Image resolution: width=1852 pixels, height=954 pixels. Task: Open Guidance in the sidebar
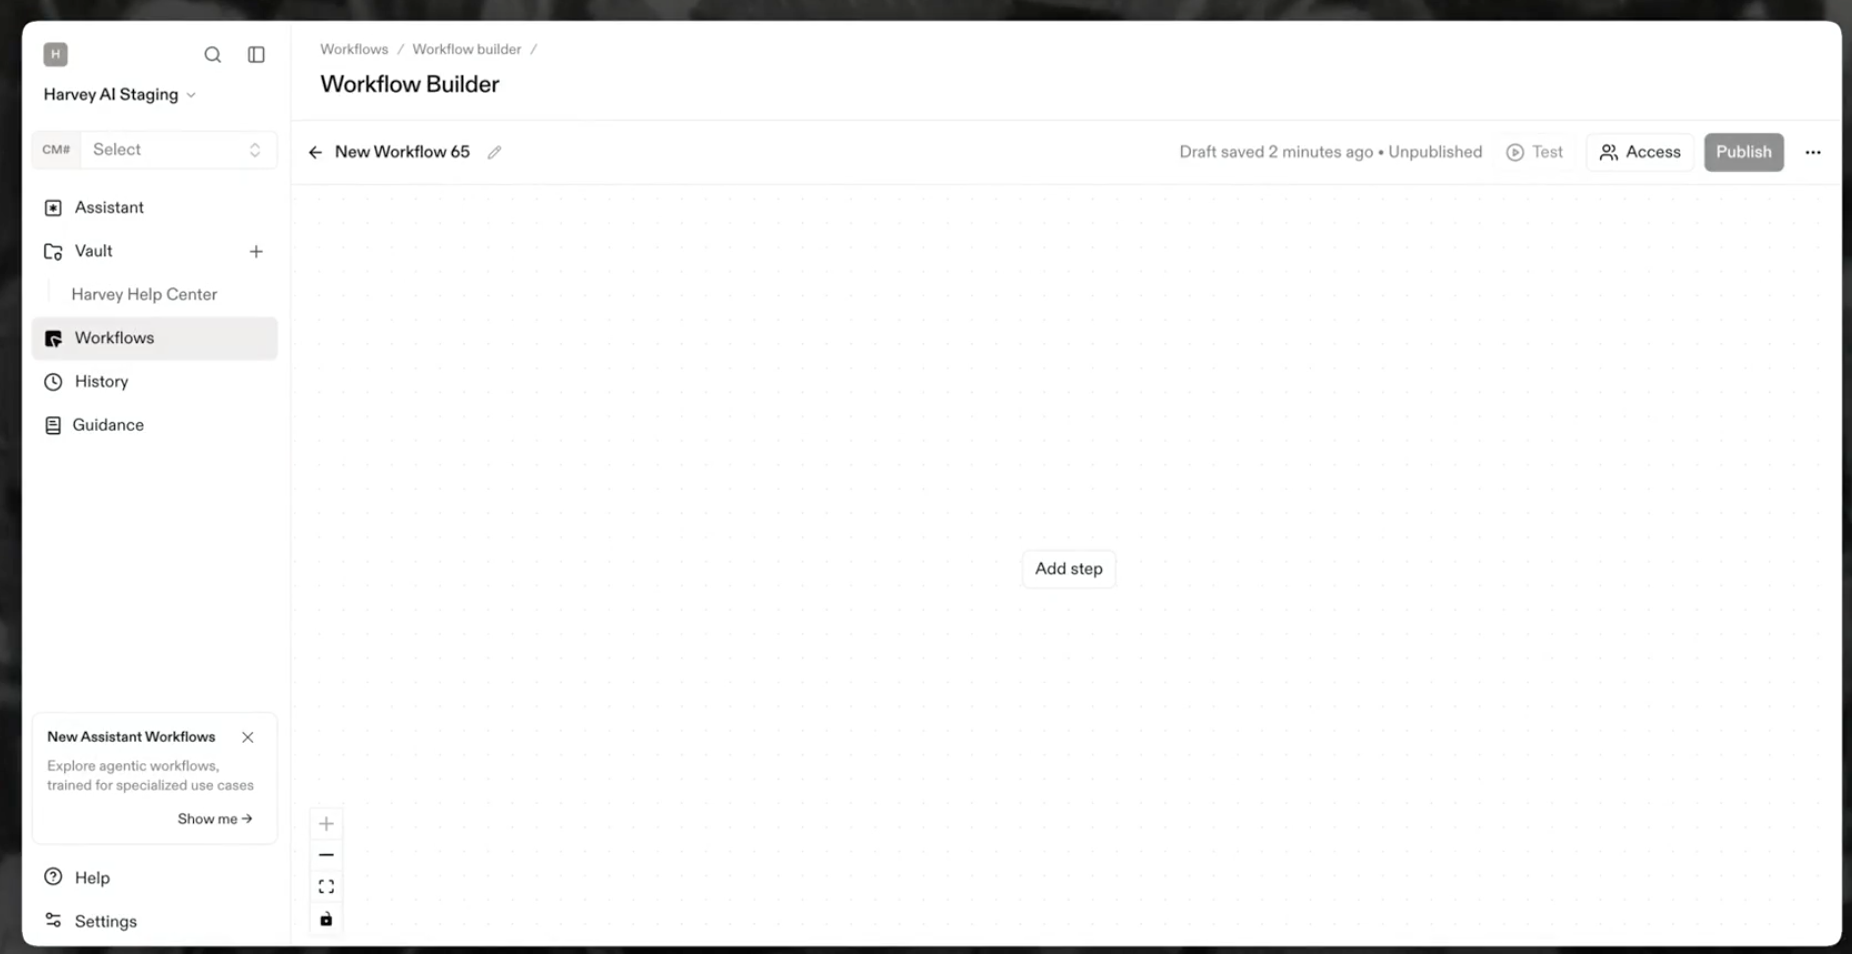tap(107, 425)
